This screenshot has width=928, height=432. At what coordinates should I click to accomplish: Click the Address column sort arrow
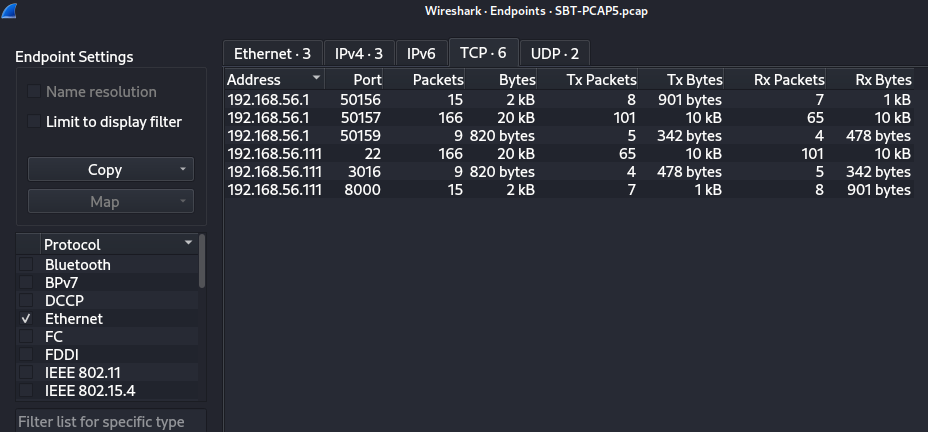point(317,78)
